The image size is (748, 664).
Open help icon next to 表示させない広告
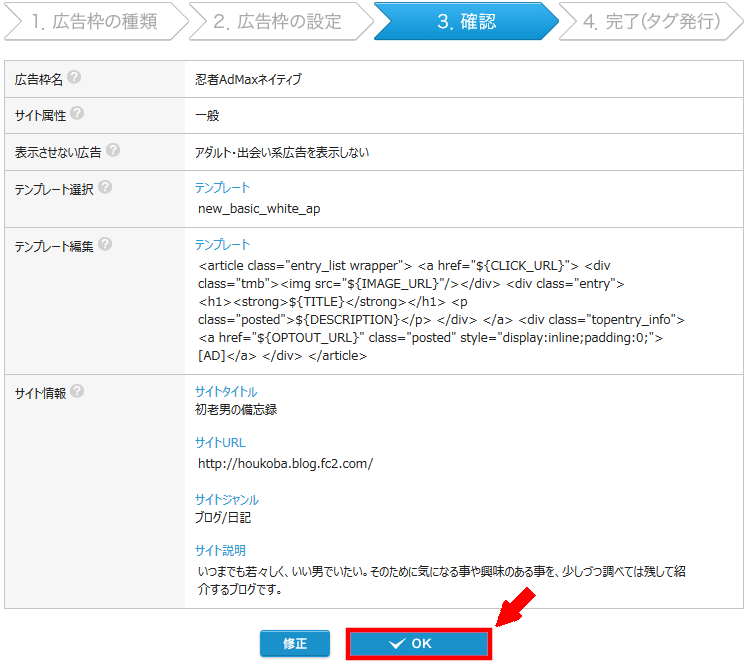[x=113, y=150]
